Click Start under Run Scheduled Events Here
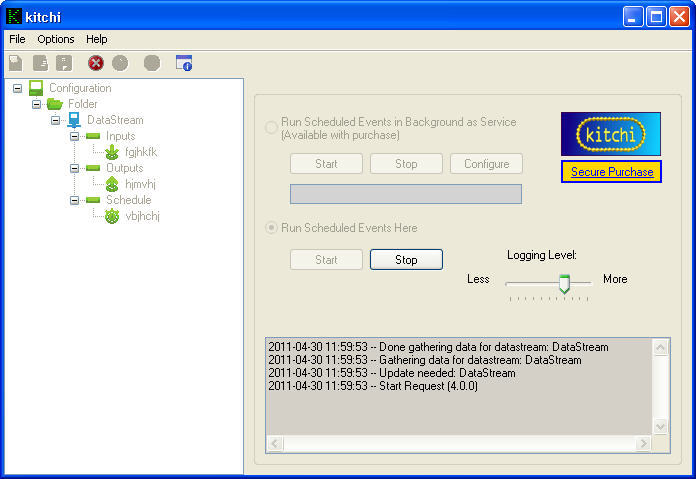This screenshot has height=479, width=696. (326, 260)
